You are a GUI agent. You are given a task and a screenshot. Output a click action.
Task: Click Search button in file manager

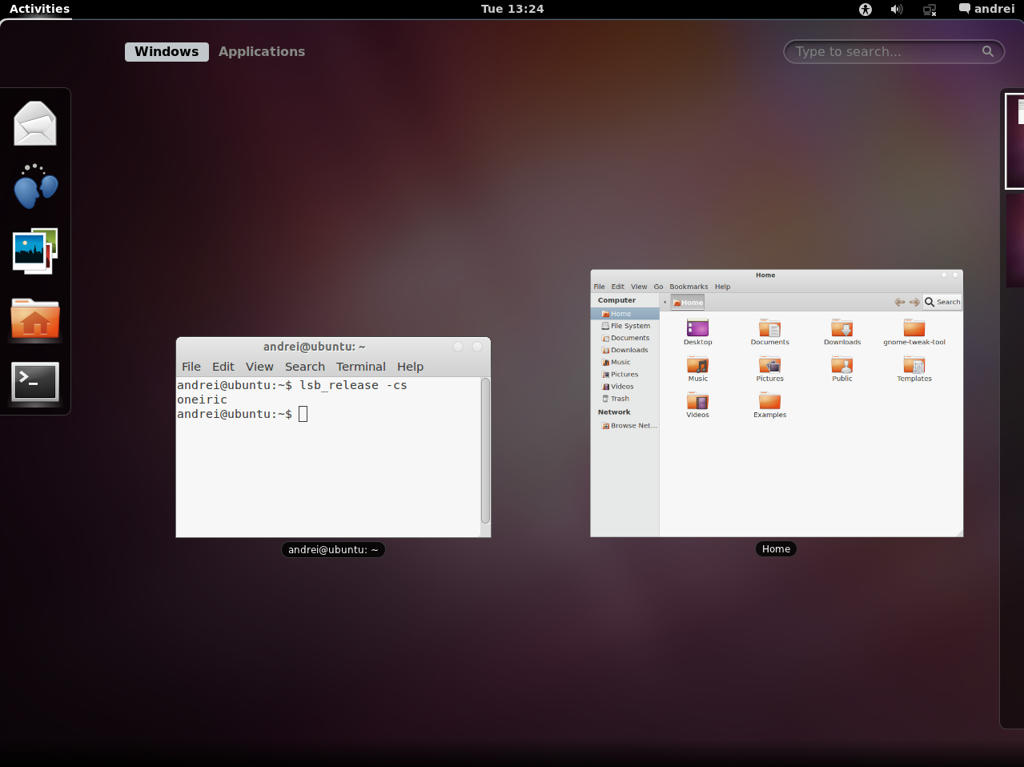coord(942,302)
